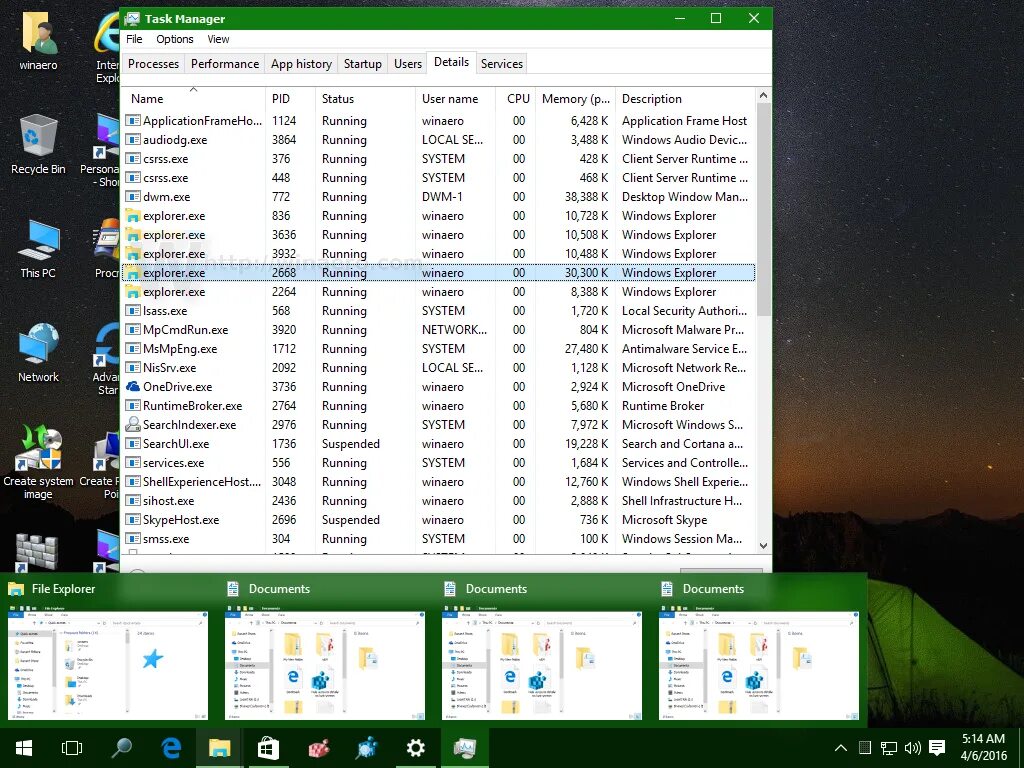Image resolution: width=1024 pixels, height=768 pixels.
Task: Click the vertical scrollbar thumb in process list
Action: (763, 209)
